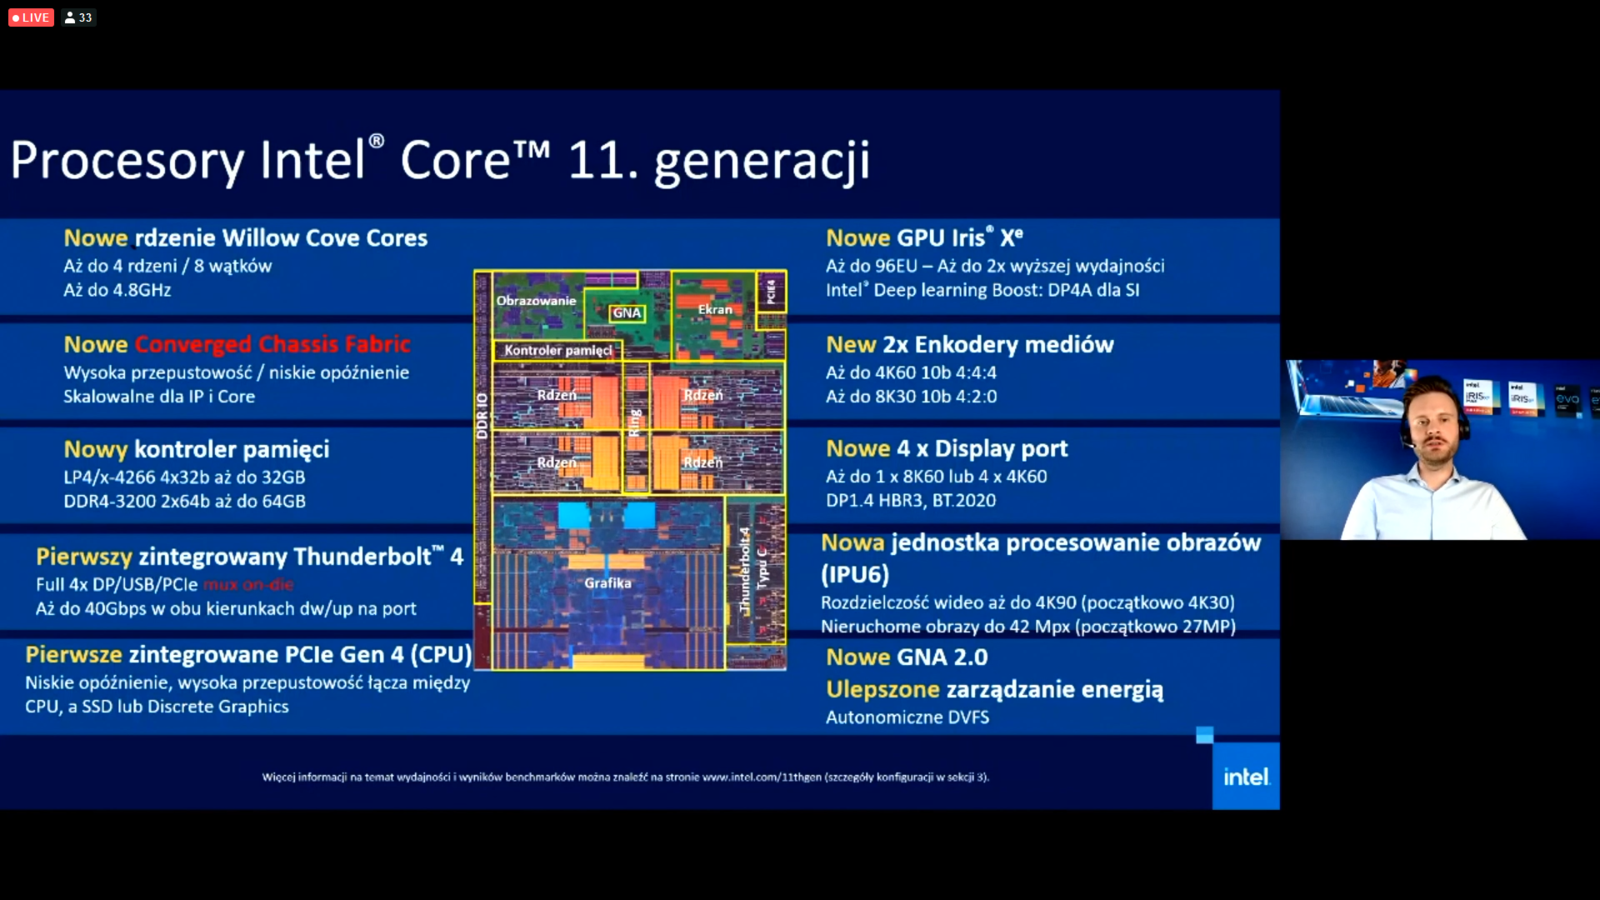Viewport: 1600px width, 900px height.
Task: Click the GNA block on the die diagram
Action: tap(626, 313)
